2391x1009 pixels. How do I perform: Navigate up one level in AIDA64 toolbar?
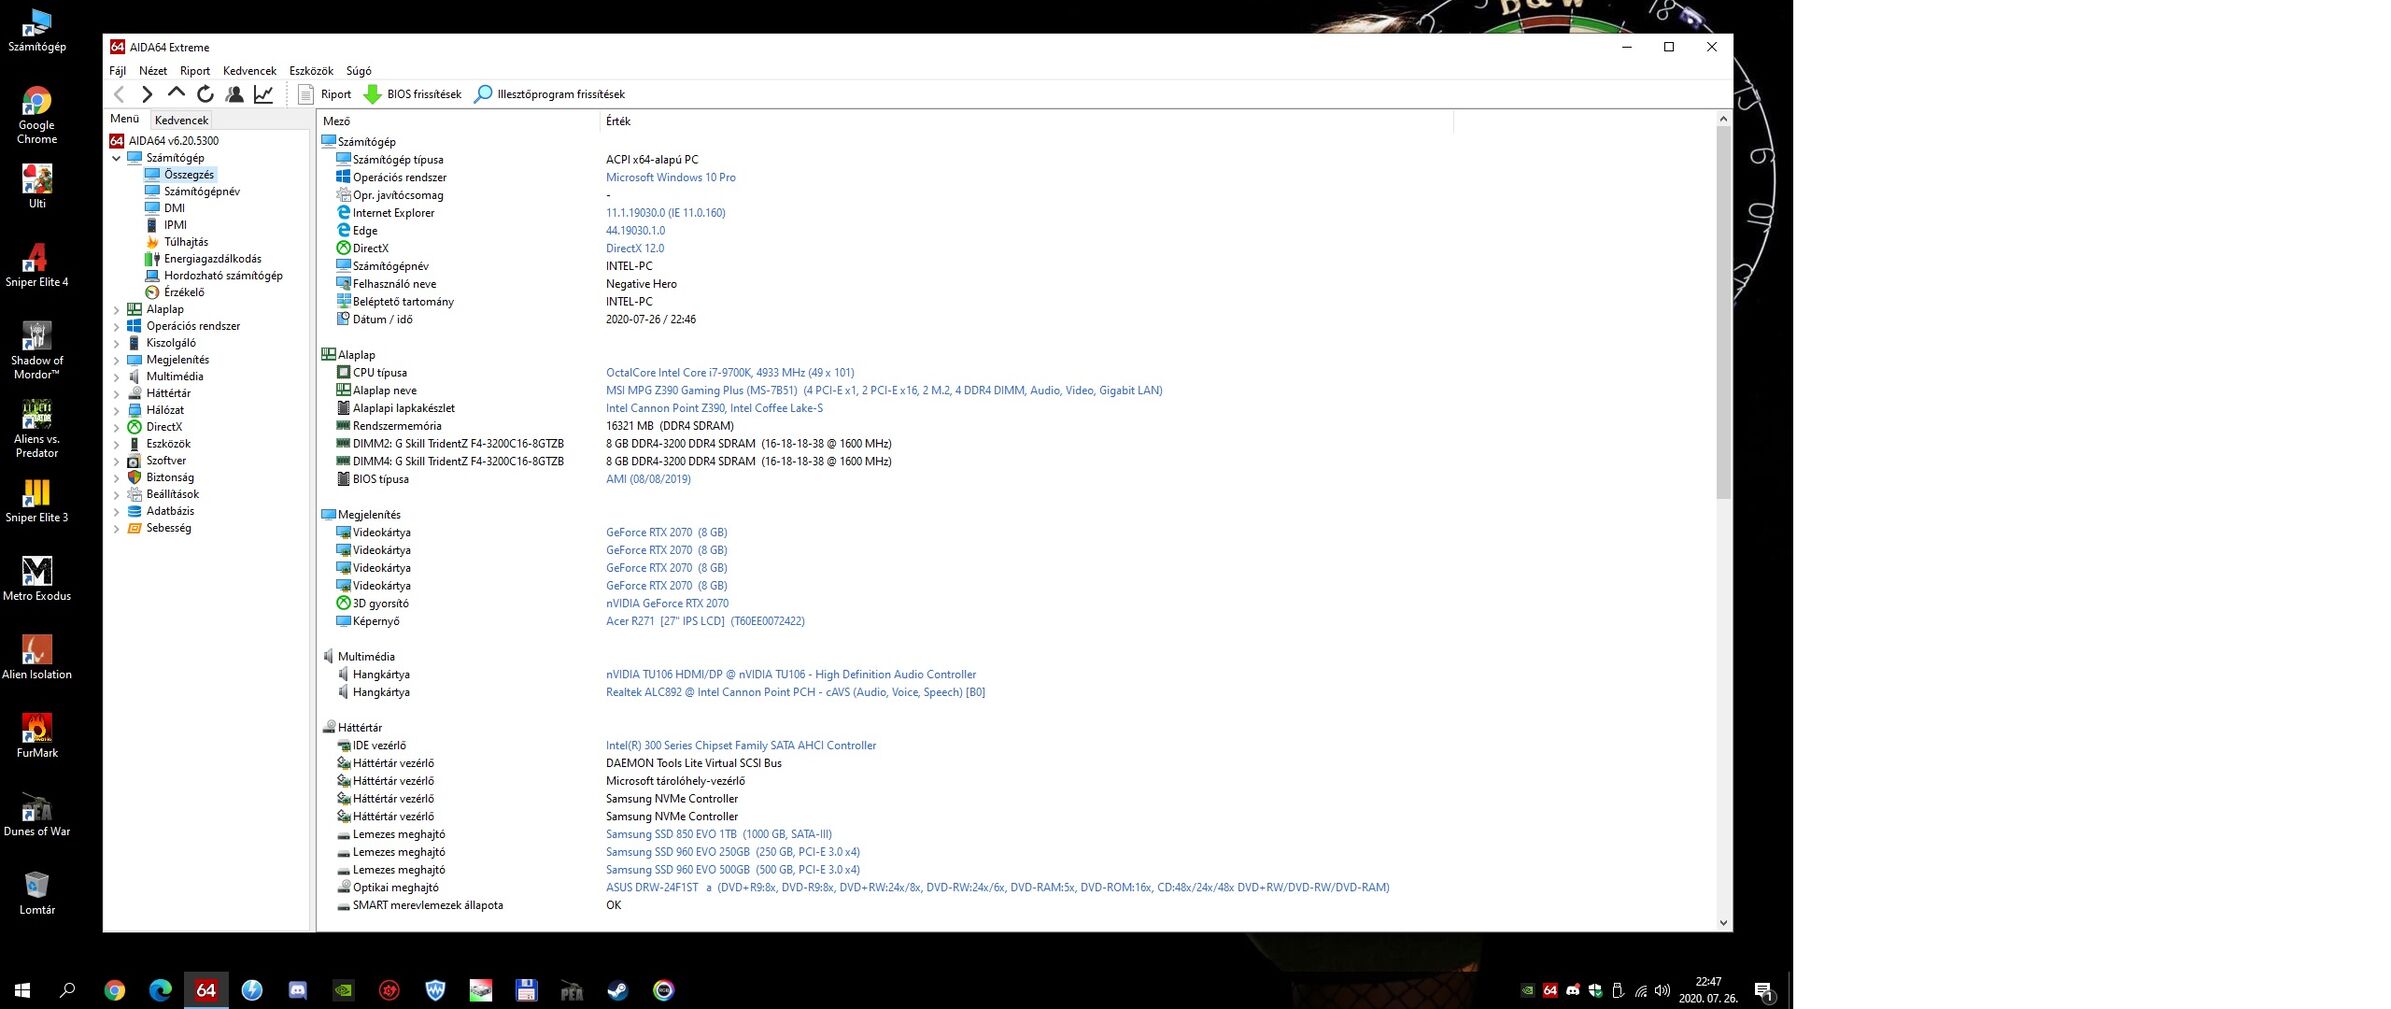click(176, 93)
